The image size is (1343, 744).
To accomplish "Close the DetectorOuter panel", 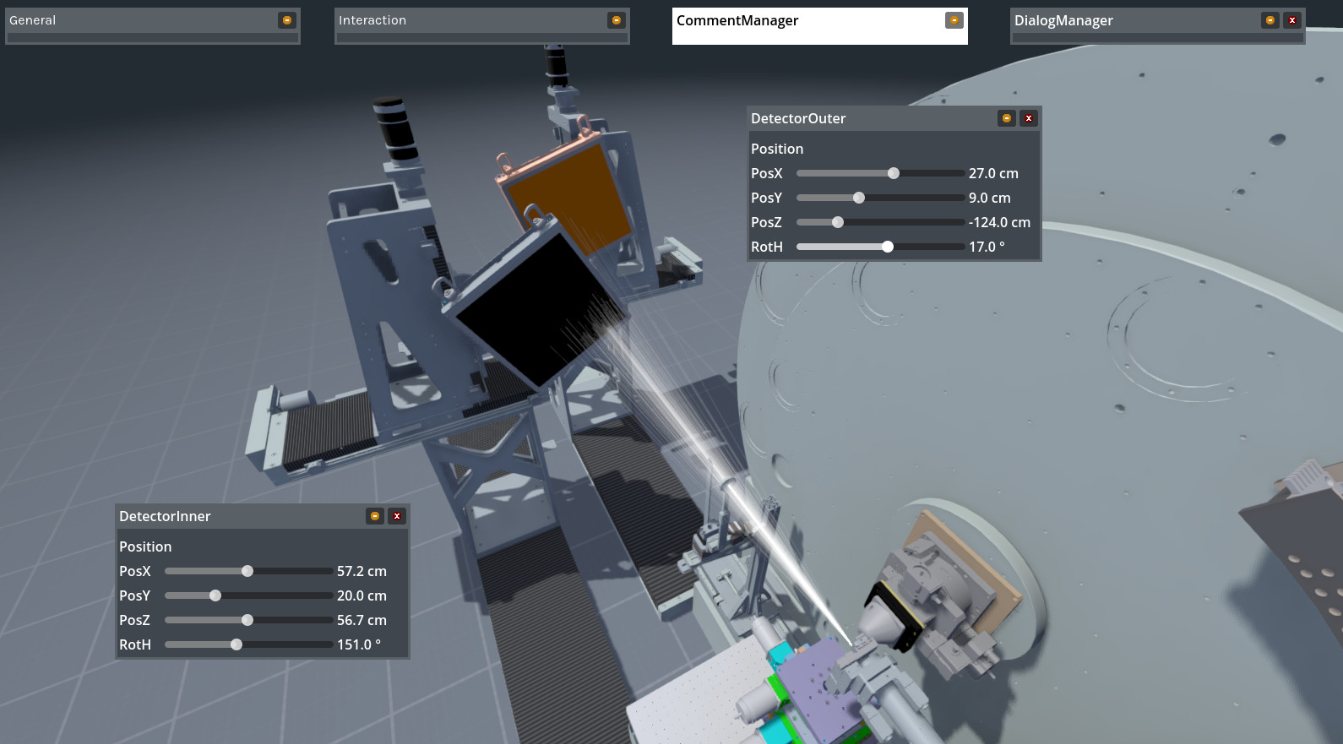I will [x=1029, y=118].
